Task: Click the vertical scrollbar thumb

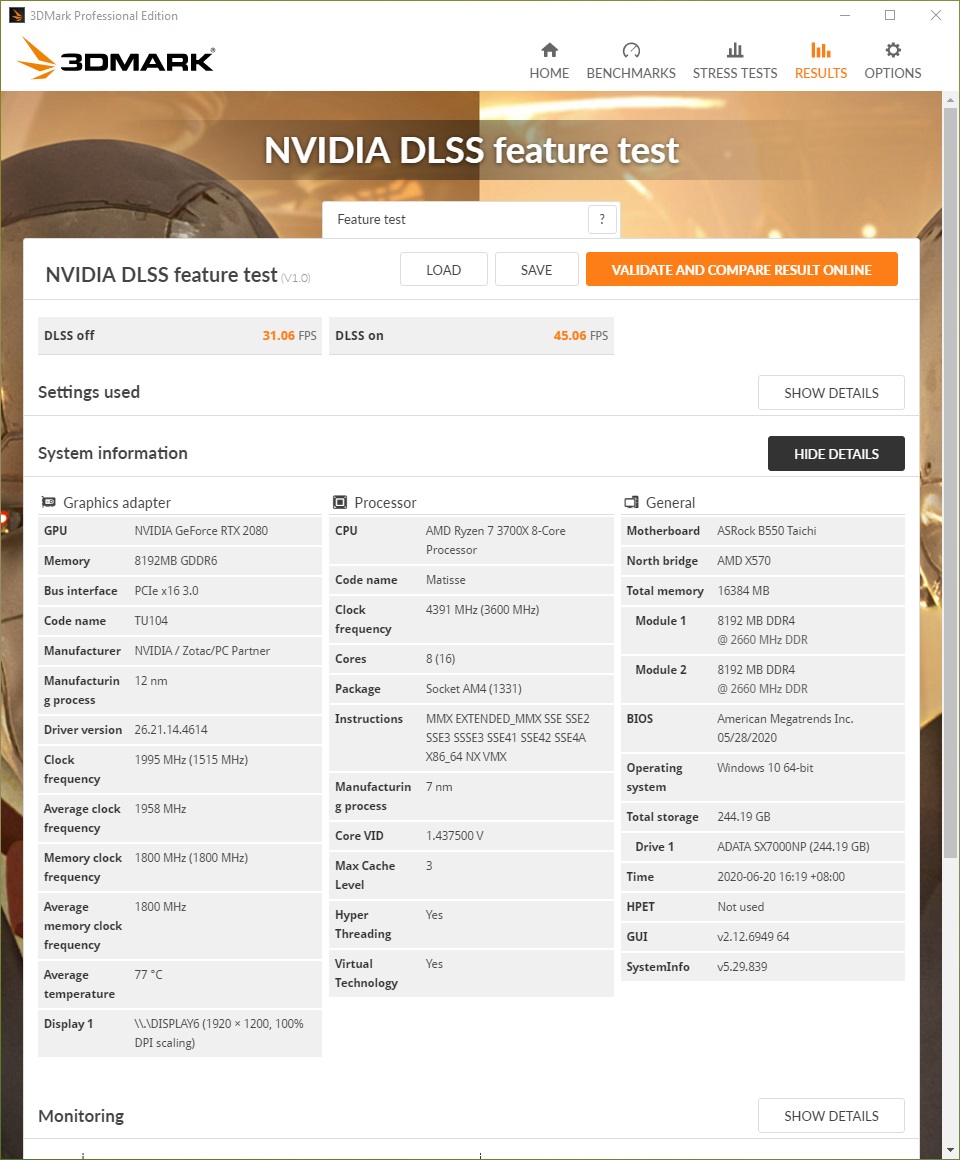Action: [950, 480]
